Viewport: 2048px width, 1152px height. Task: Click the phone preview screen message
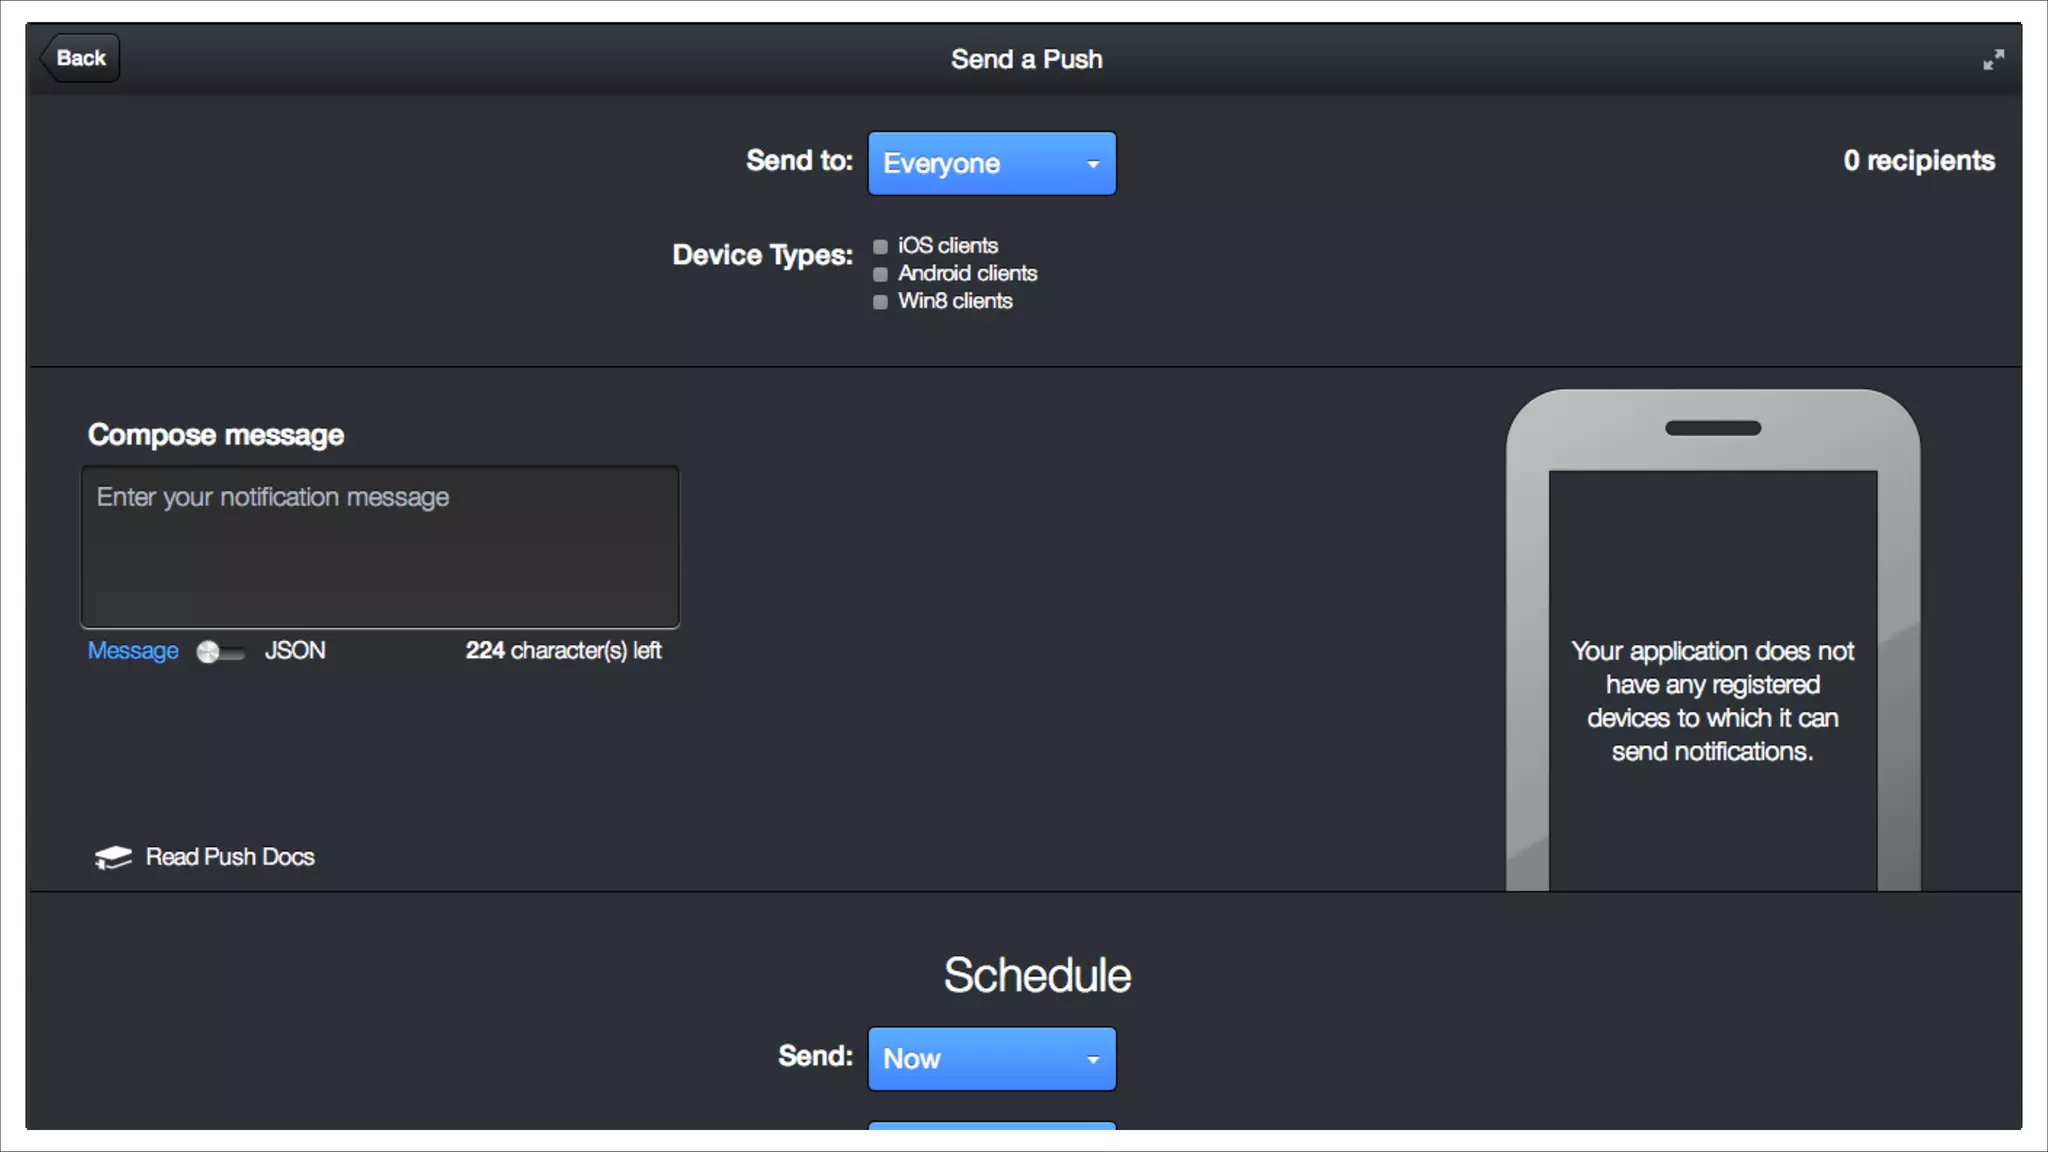1712,701
